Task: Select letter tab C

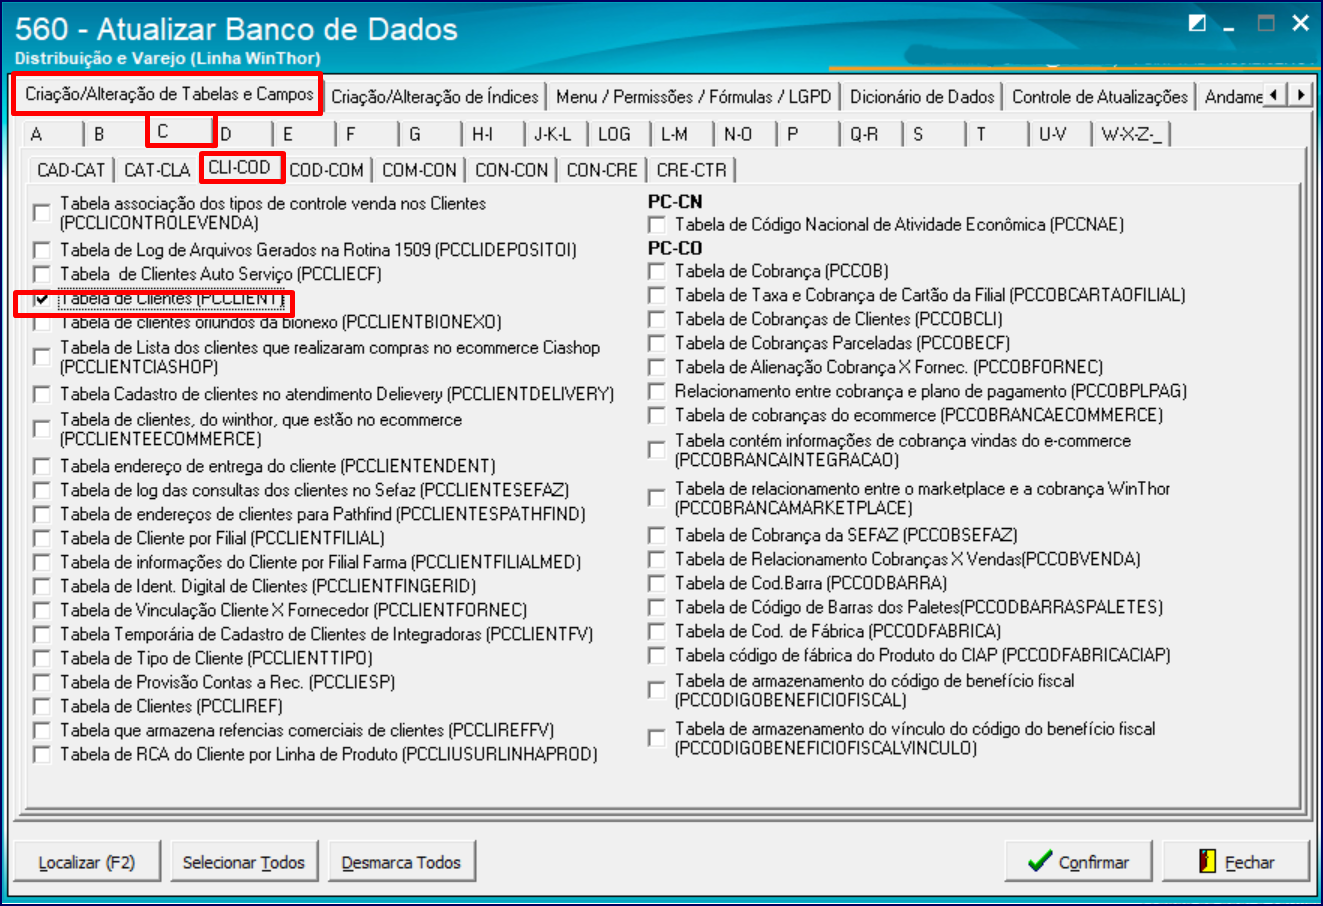Action: 180,131
